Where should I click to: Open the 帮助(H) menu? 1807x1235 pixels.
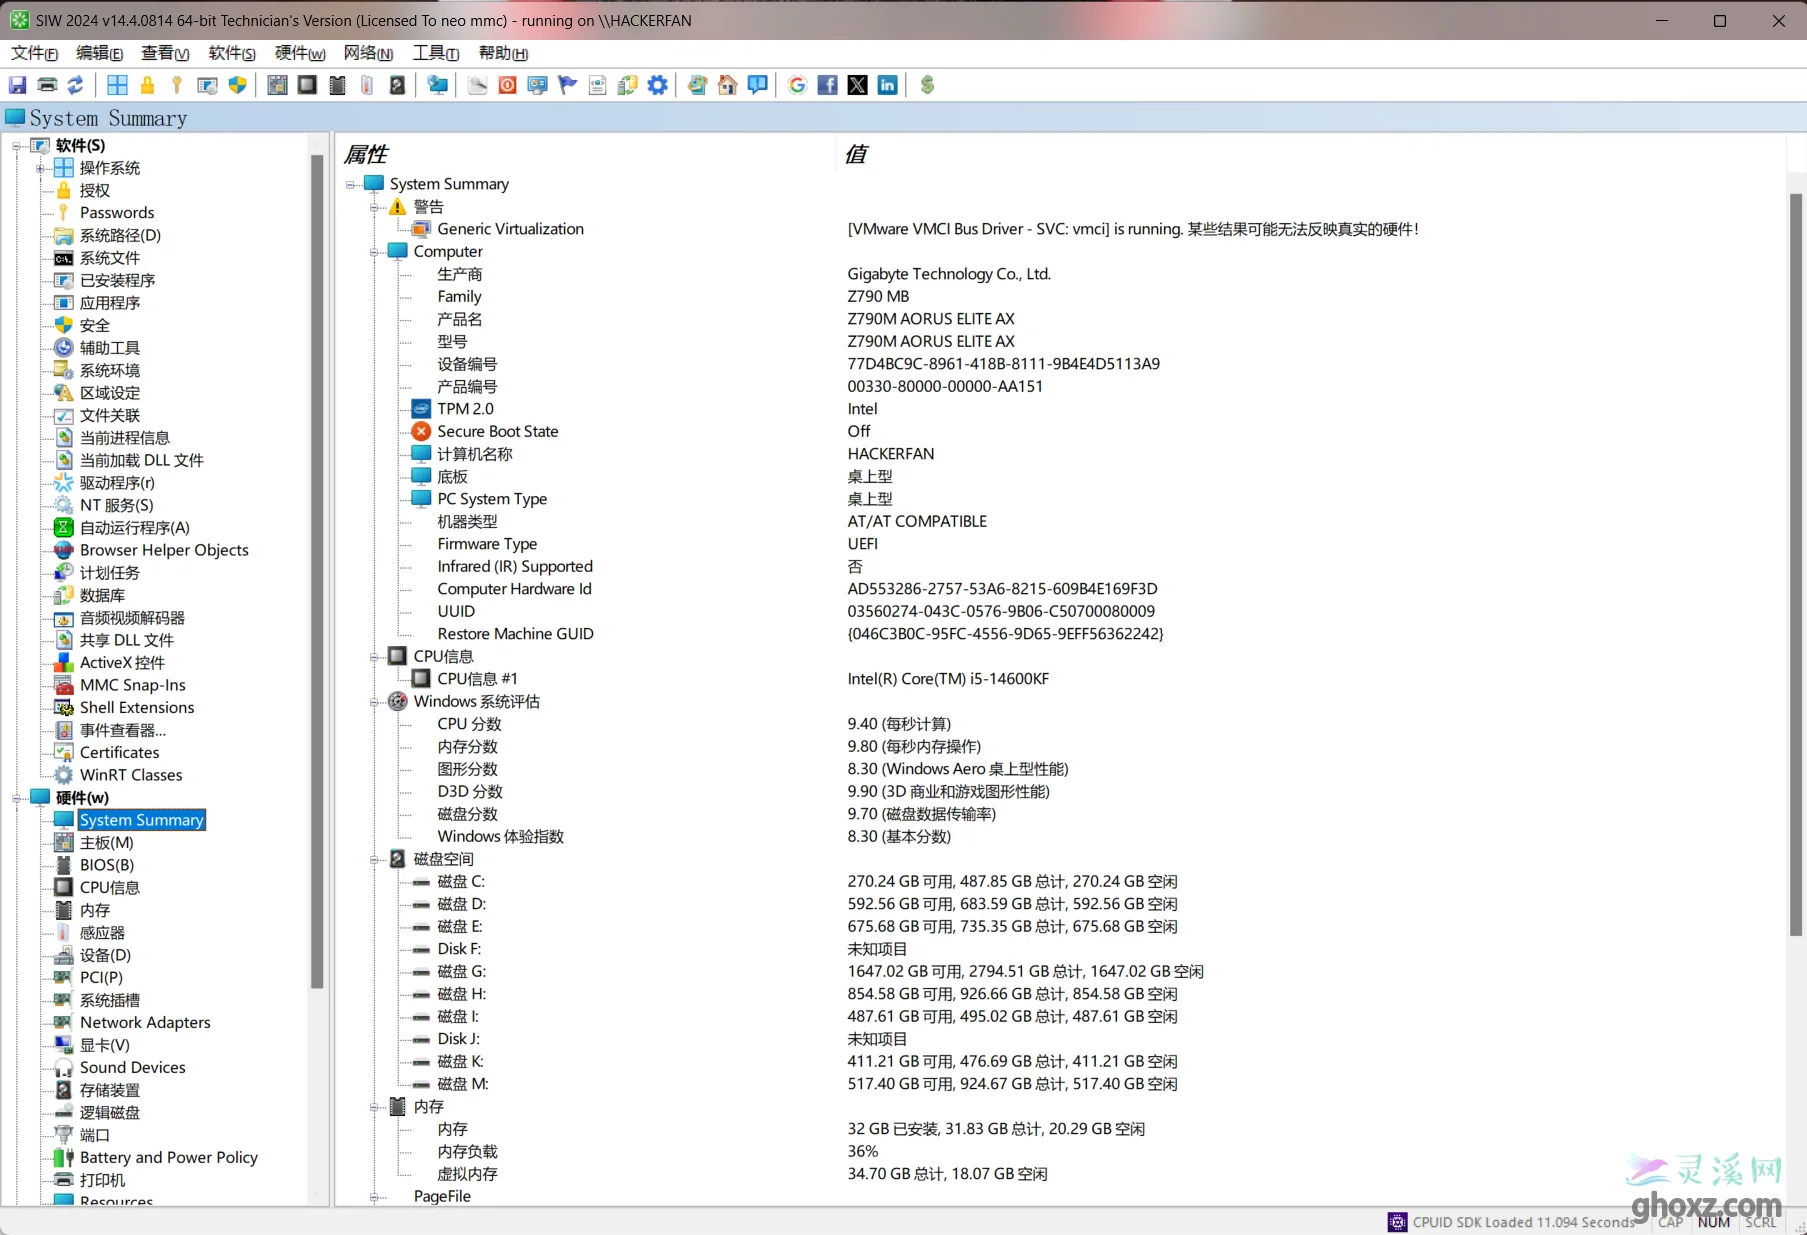(x=503, y=53)
